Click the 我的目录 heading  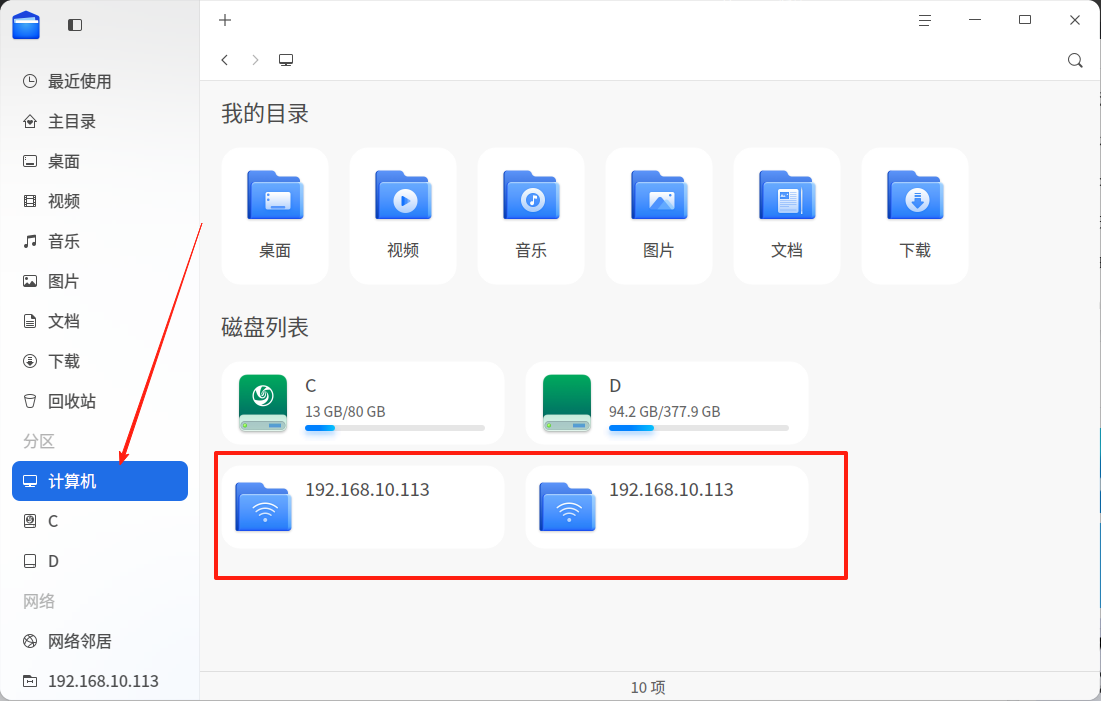tap(265, 114)
